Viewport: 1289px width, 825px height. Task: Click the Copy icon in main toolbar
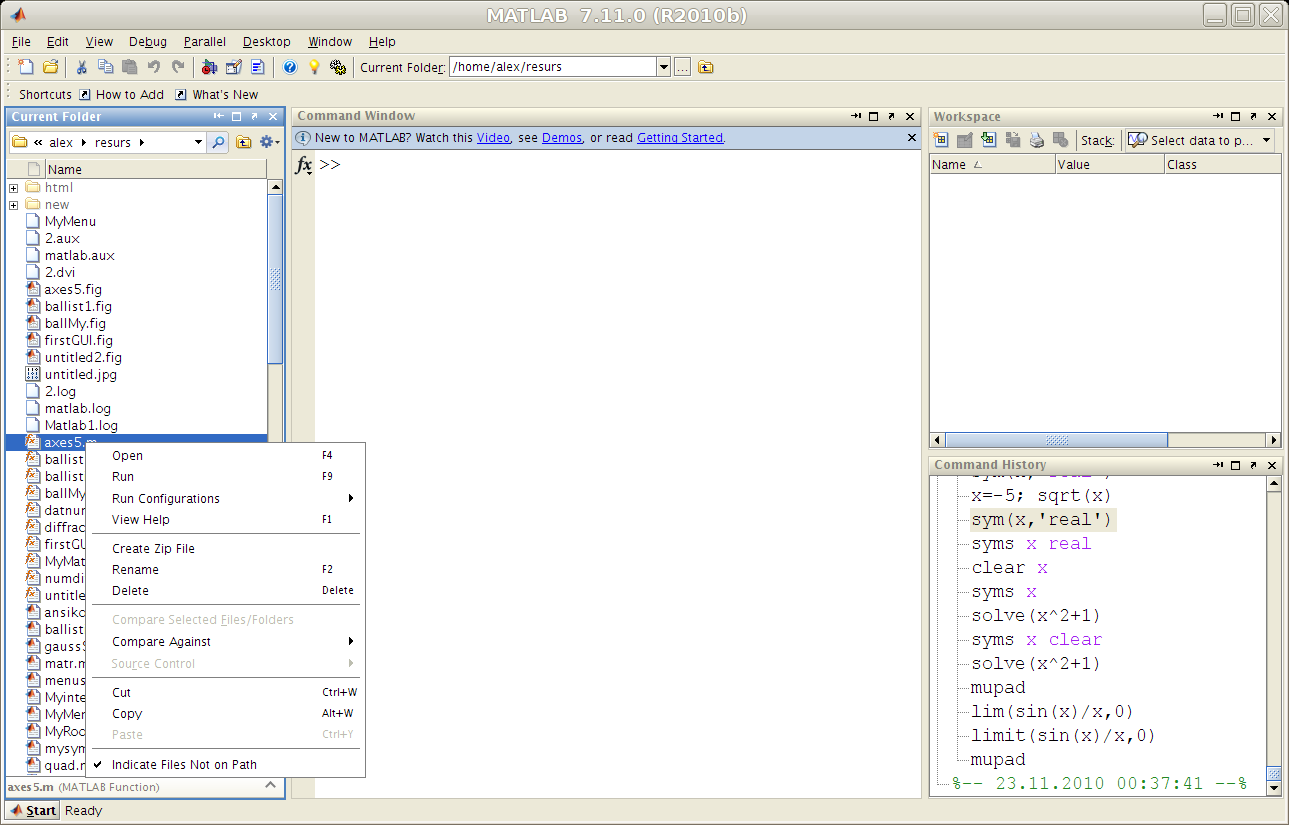pos(106,67)
